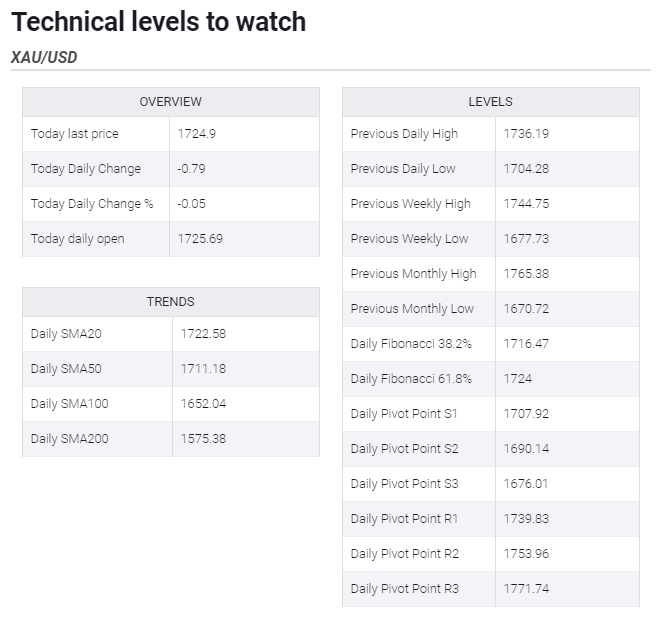Click the Previous Weekly Low label
Image resolution: width=656 pixels, height=620 pixels.
[409, 239]
